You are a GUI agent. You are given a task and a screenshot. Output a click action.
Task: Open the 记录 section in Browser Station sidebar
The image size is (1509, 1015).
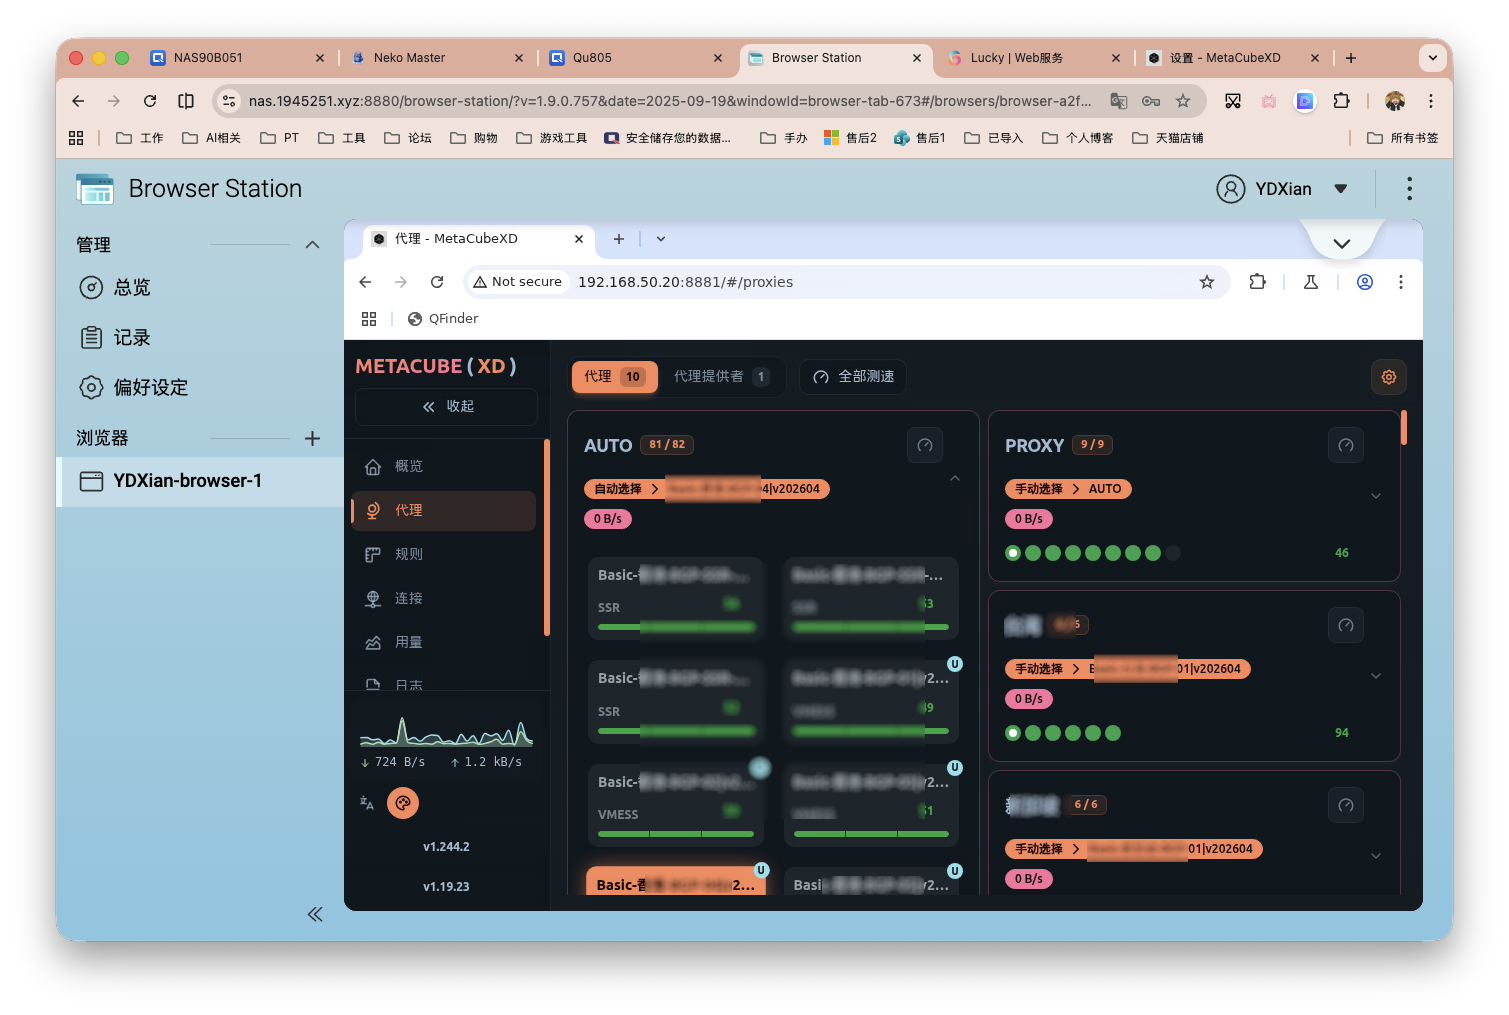[x=129, y=337]
